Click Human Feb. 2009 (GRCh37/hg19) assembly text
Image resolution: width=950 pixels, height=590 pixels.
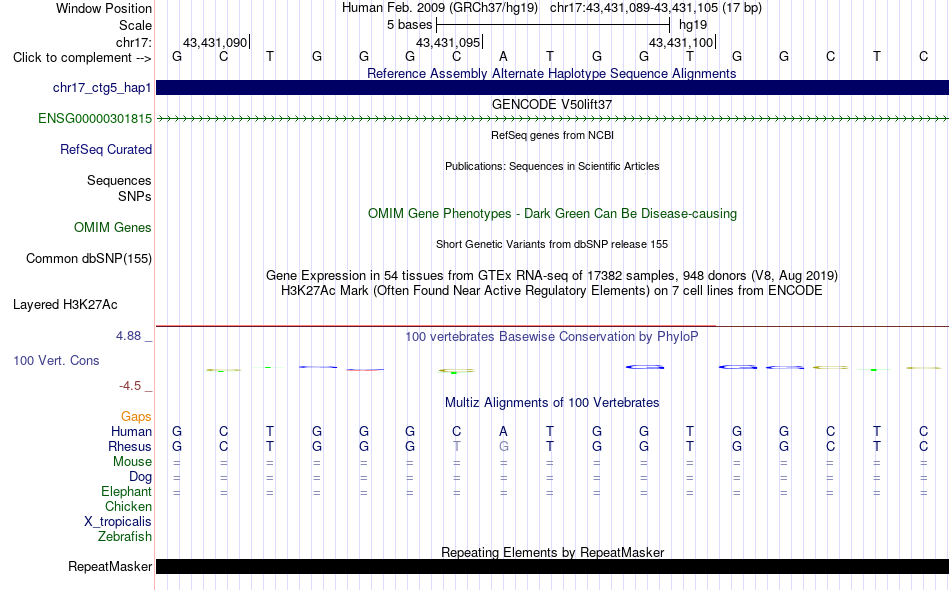point(440,8)
